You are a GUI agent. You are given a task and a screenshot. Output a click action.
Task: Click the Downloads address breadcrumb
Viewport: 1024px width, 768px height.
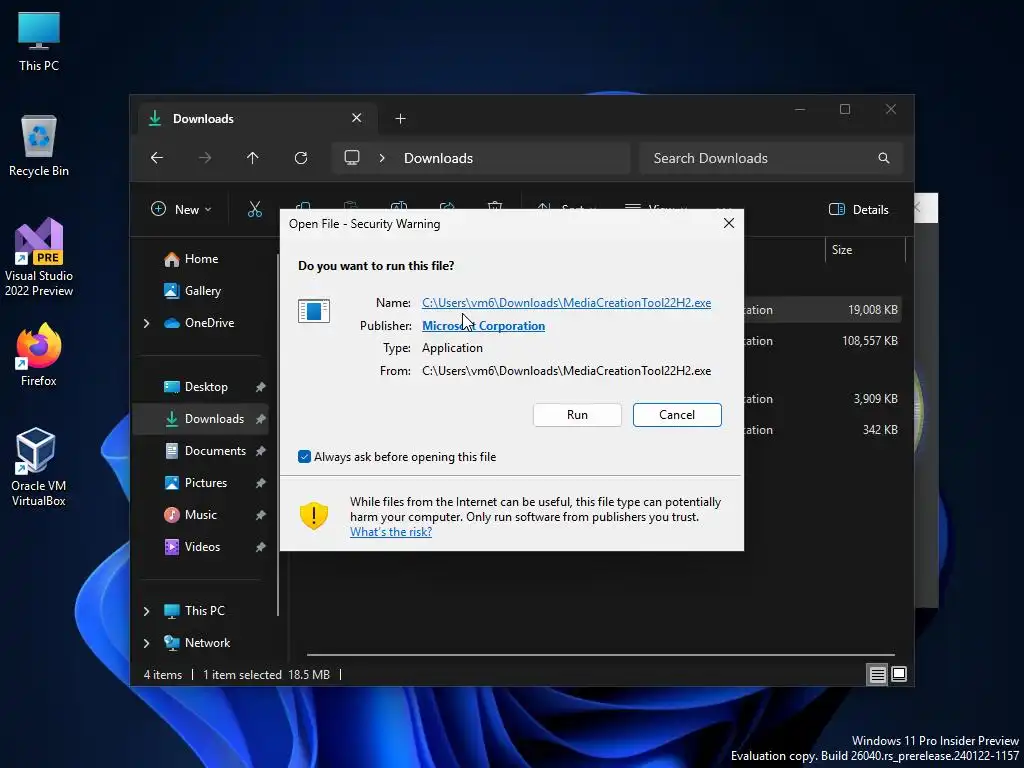438,158
